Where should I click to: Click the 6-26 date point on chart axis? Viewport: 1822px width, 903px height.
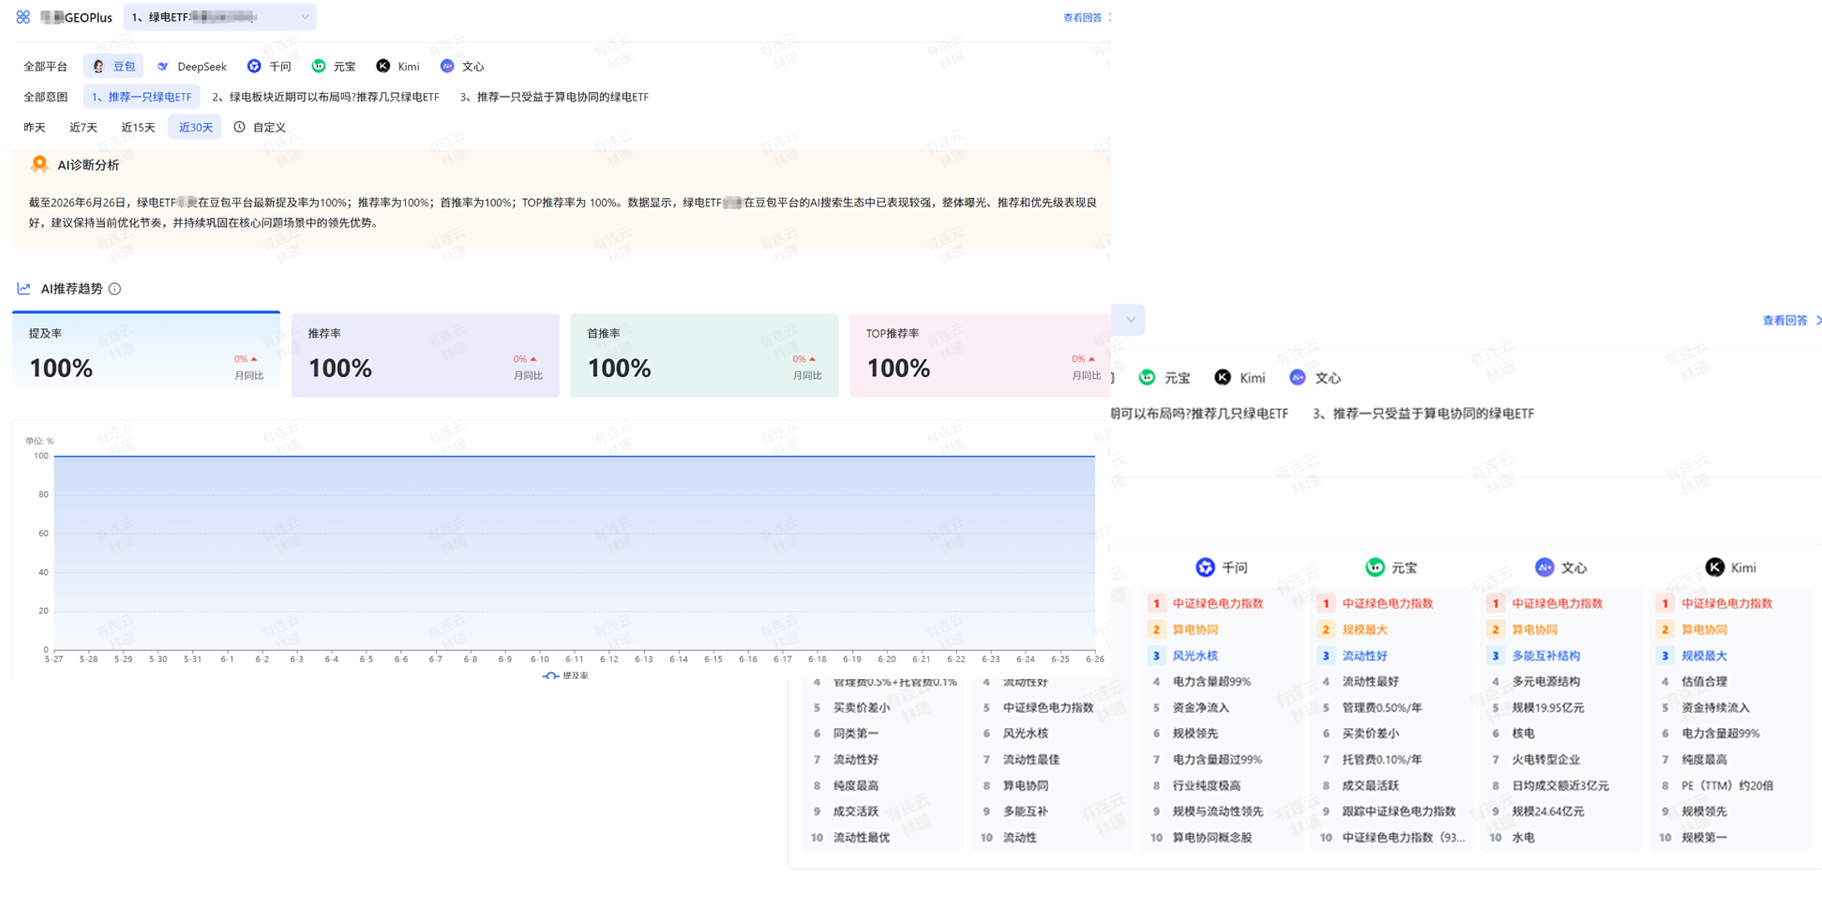point(1095,659)
